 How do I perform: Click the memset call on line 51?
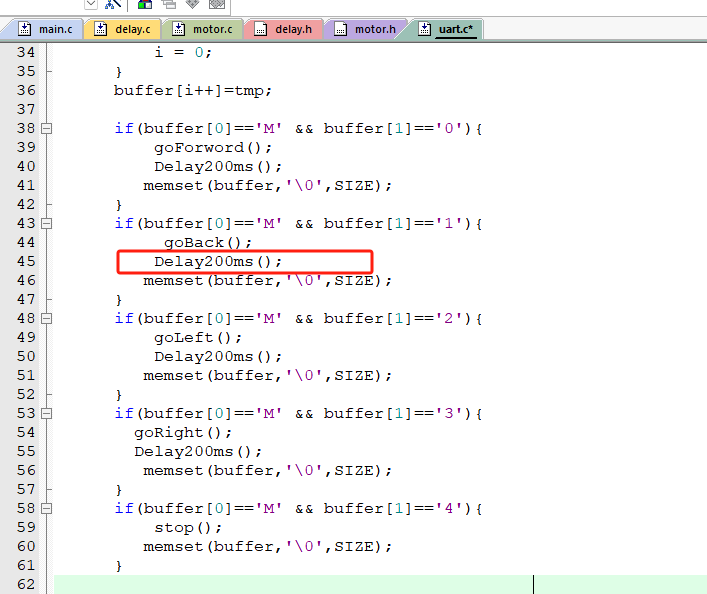[x=267, y=376]
